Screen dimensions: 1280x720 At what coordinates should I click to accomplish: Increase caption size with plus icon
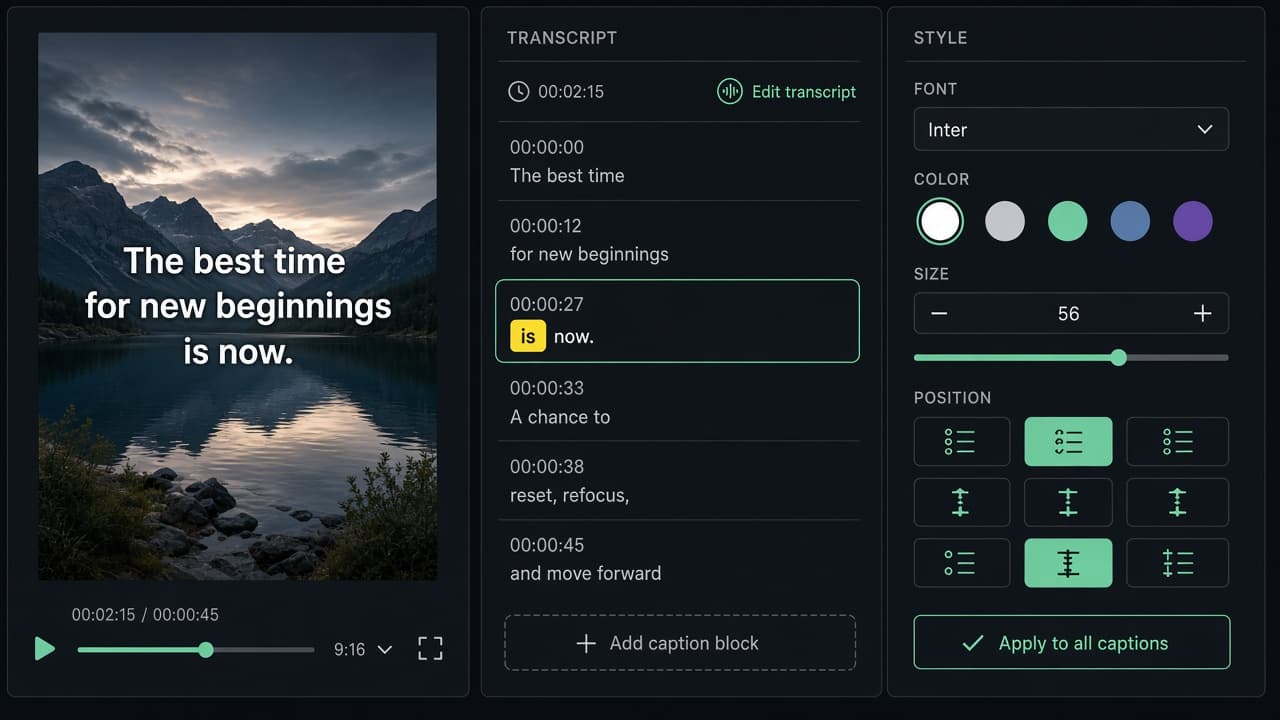pyautogui.click(x=1203, y=314)
